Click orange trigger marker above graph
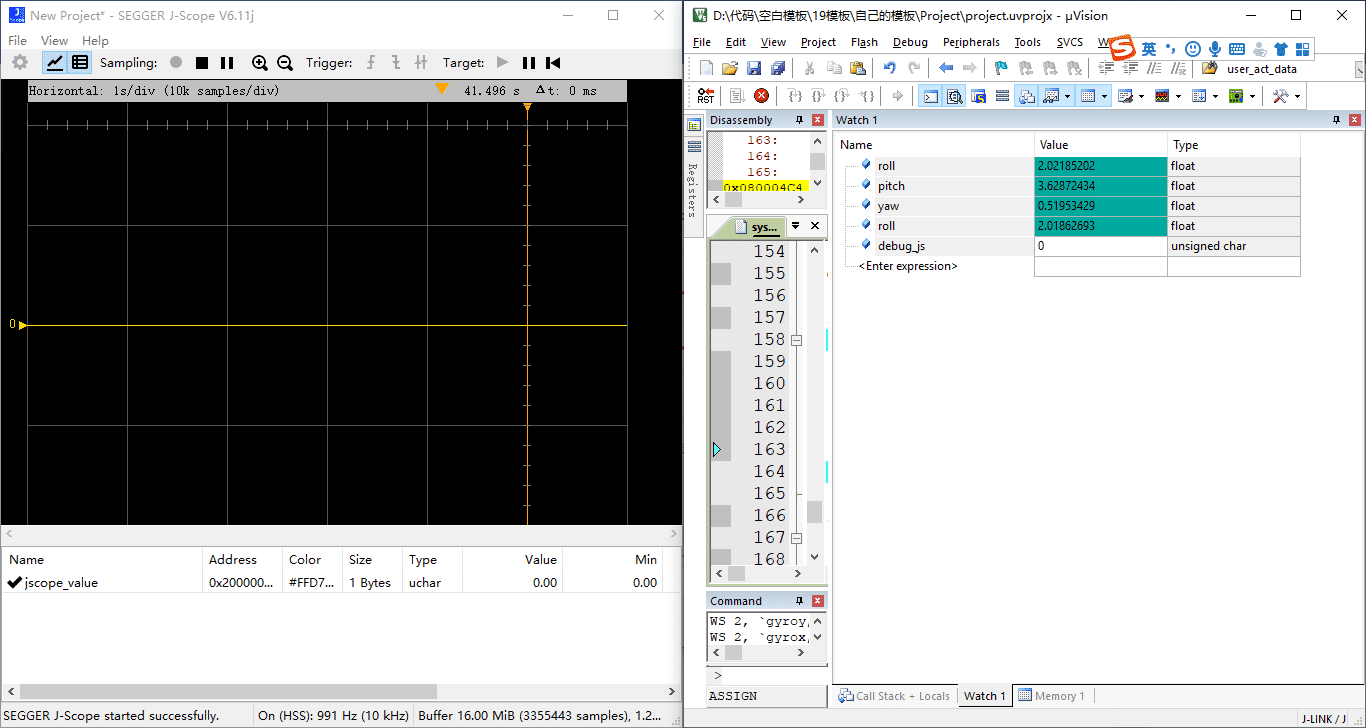The image size is (1366, 728). coord(441,90)
